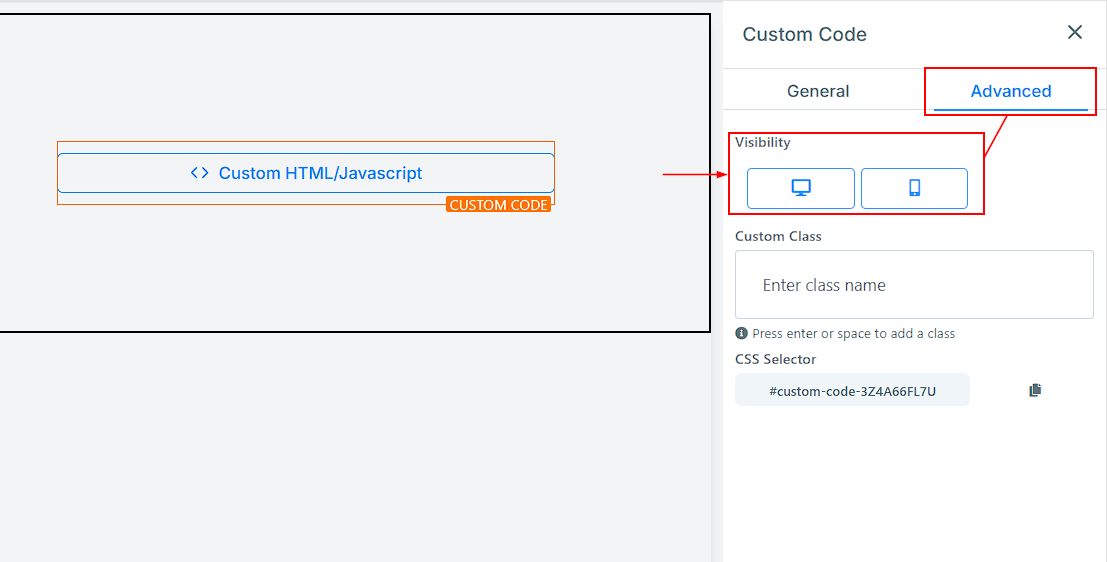Click the Custom HTML/Javascript element text

[320, 173]
